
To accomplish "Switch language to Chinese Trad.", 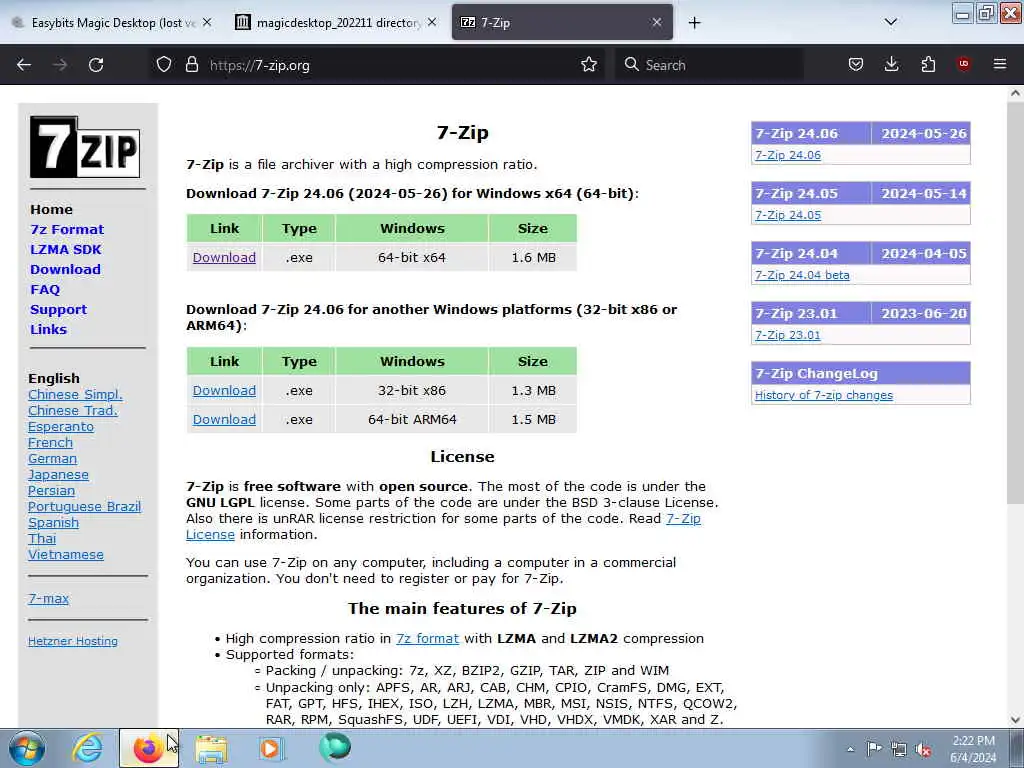I will click(72, 410).
